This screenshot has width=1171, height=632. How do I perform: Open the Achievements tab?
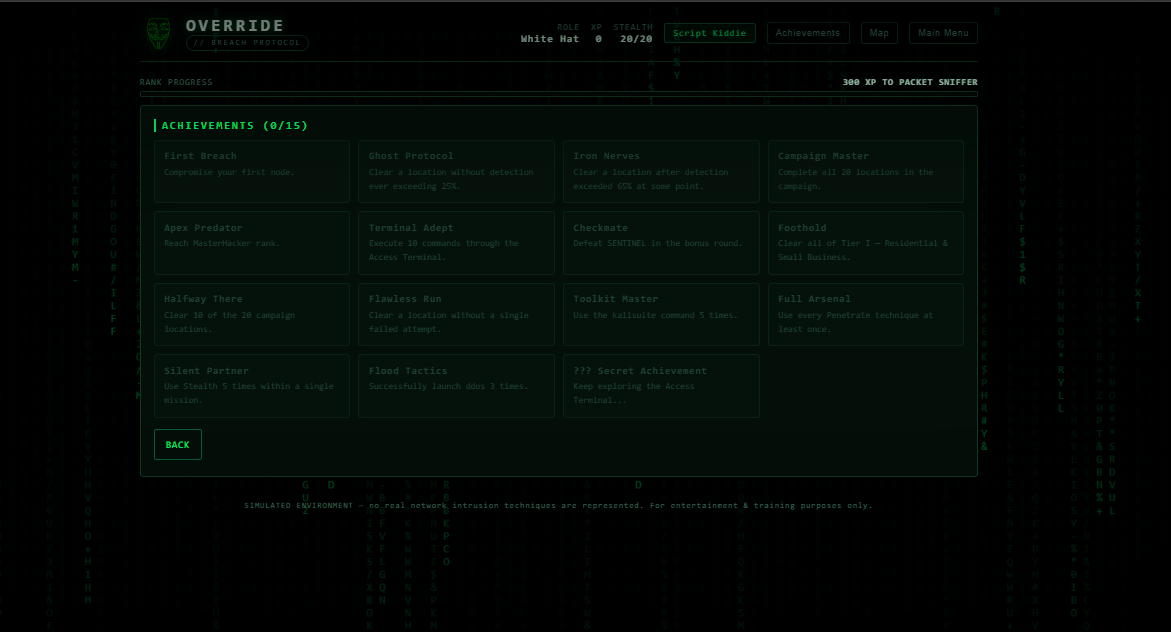click(x=807, y=33)
